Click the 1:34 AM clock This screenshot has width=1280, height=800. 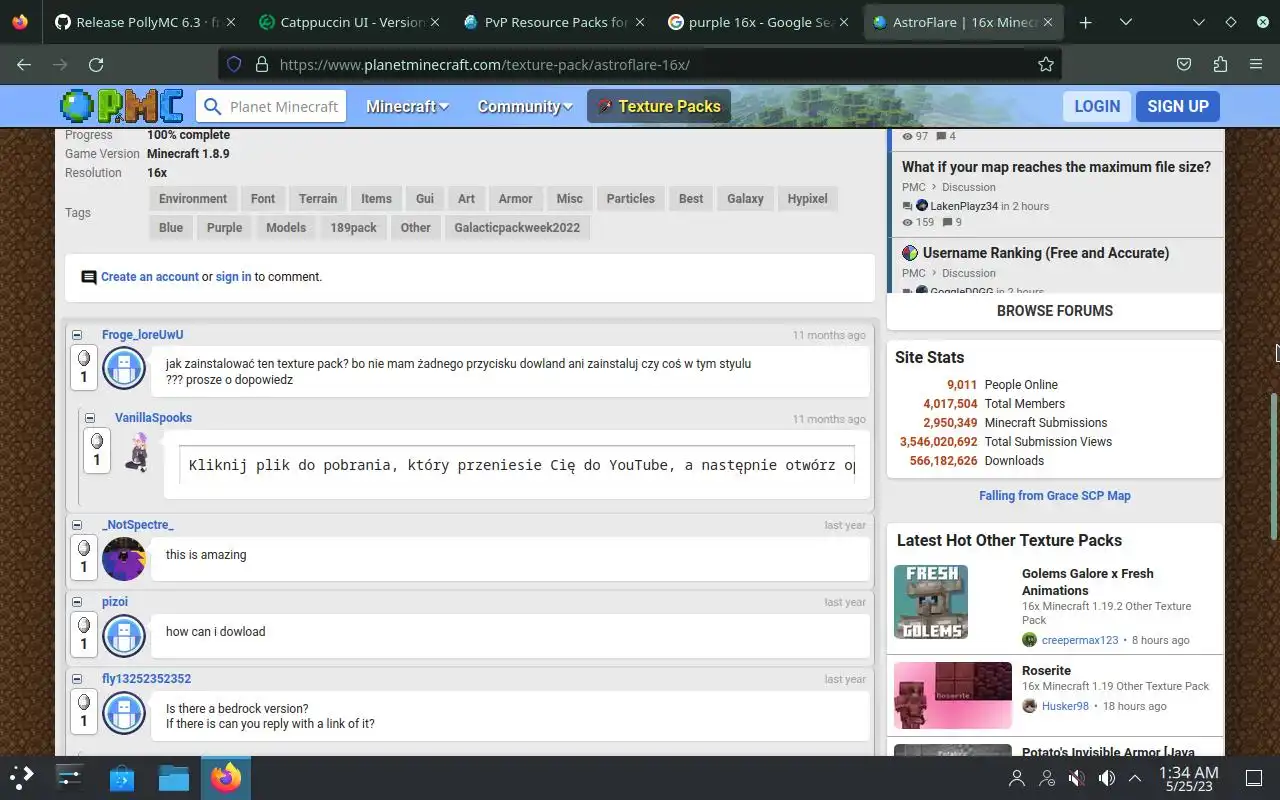pos(1188,772)
